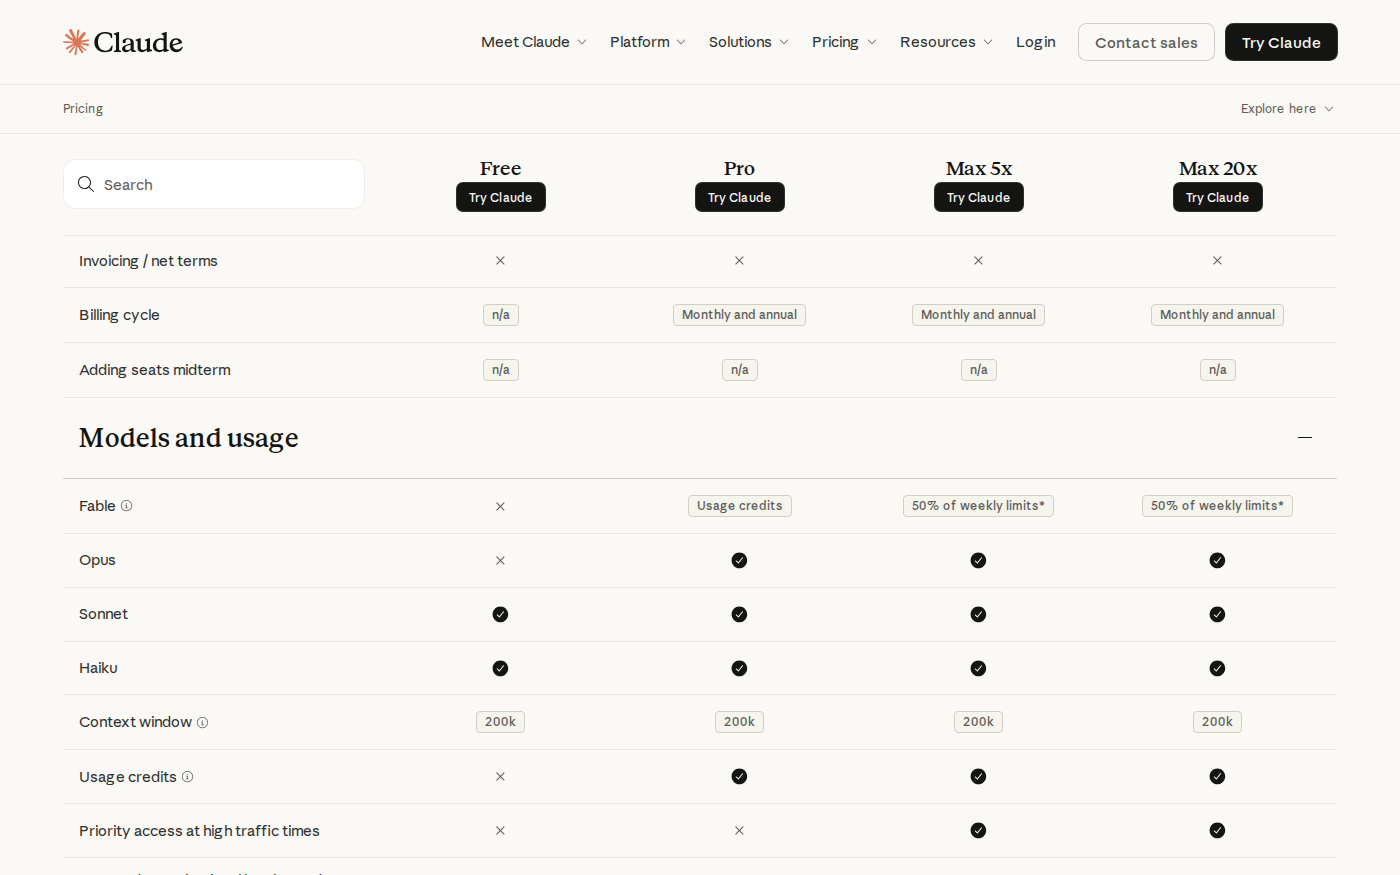Screen dimensions: 1400x875
Task: Click Monthly and annual badge under Pro
Action: click(x=739, y=315)
